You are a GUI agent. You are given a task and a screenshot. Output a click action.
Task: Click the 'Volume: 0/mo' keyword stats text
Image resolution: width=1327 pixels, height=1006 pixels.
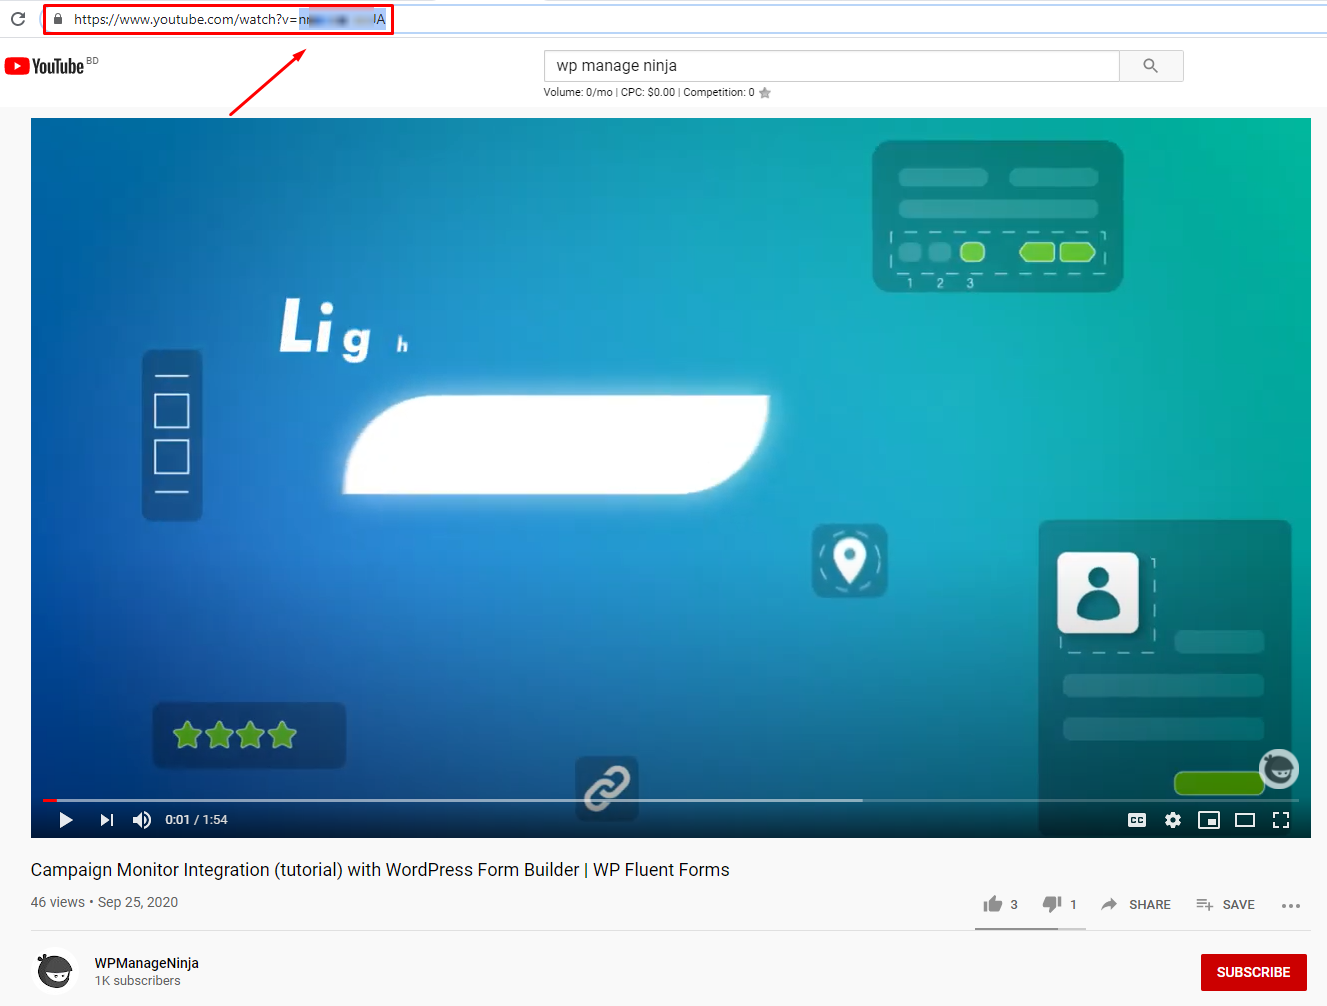coord(578,92)
